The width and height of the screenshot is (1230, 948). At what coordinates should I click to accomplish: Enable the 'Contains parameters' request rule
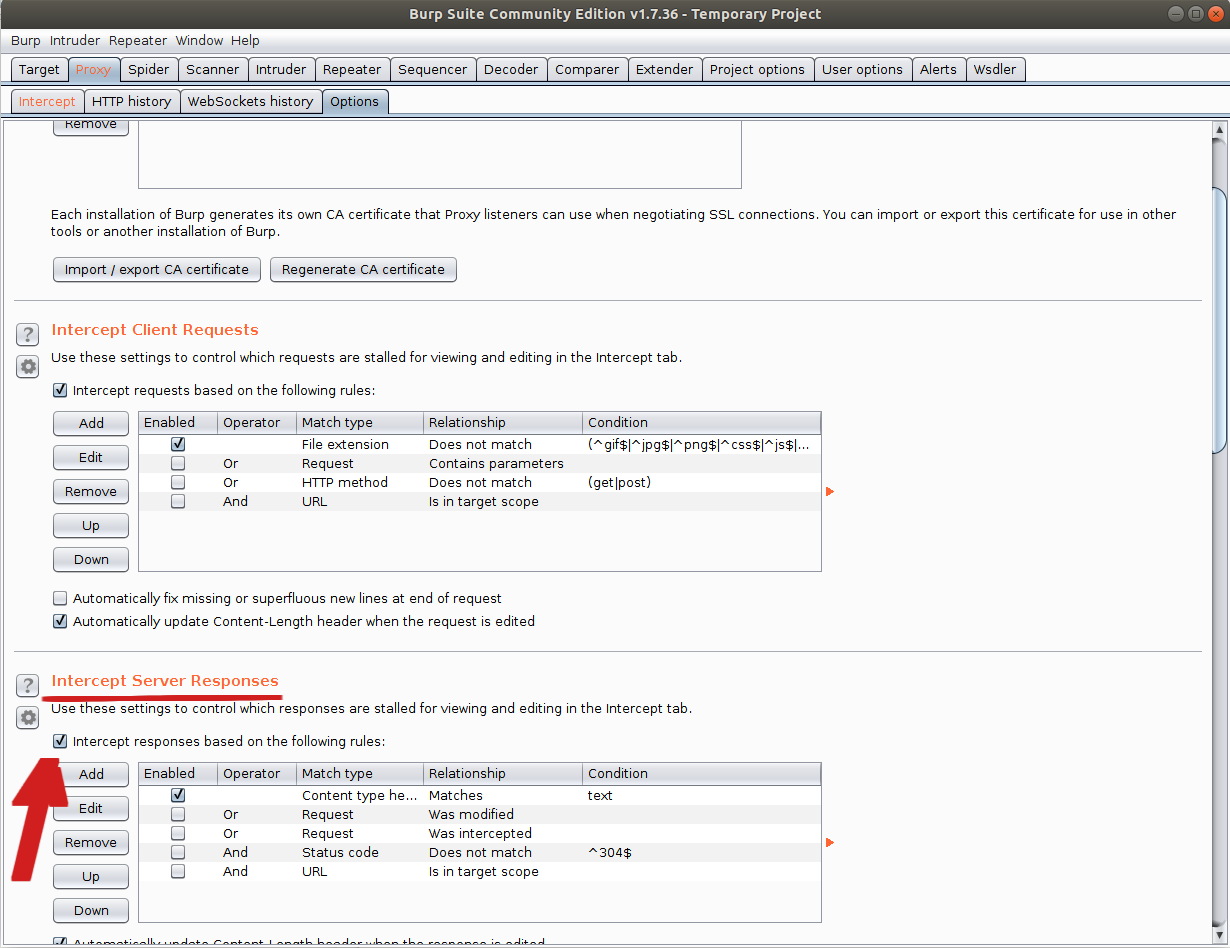coord(178,463)
